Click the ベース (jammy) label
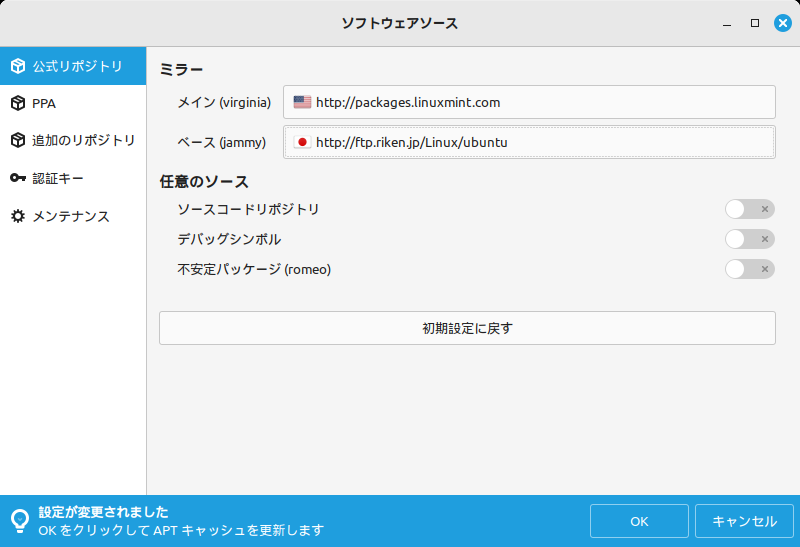This screenshot has height=547, width=800. [x=221, y=142]
